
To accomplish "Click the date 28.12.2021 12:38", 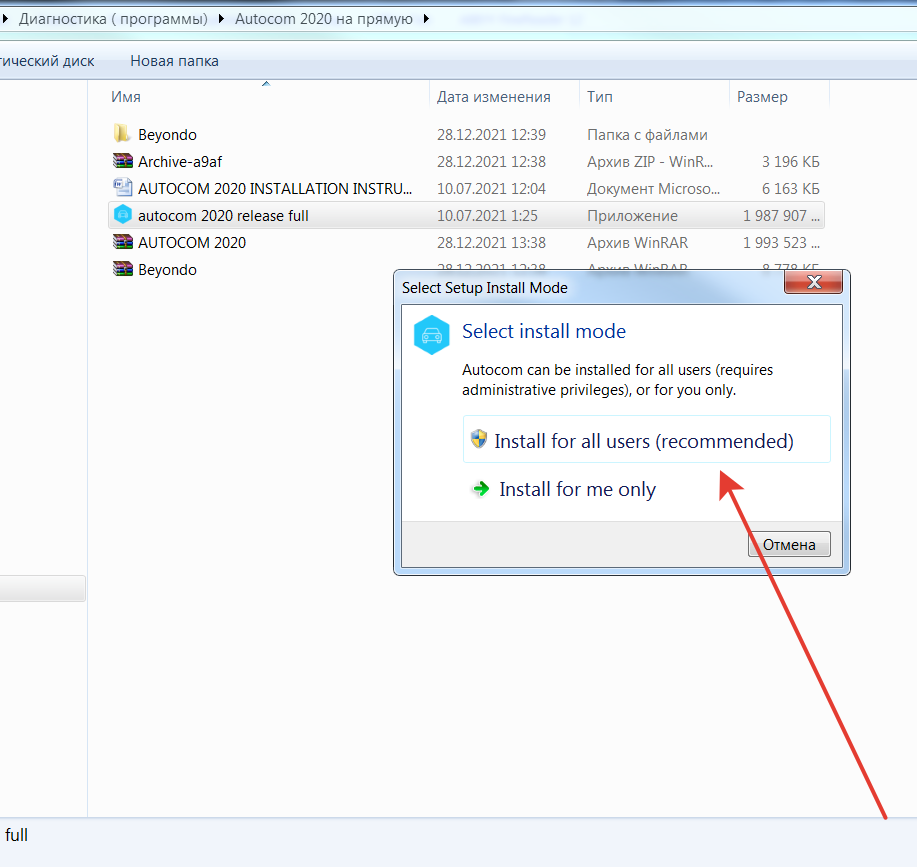I will [x=491, y=161].
